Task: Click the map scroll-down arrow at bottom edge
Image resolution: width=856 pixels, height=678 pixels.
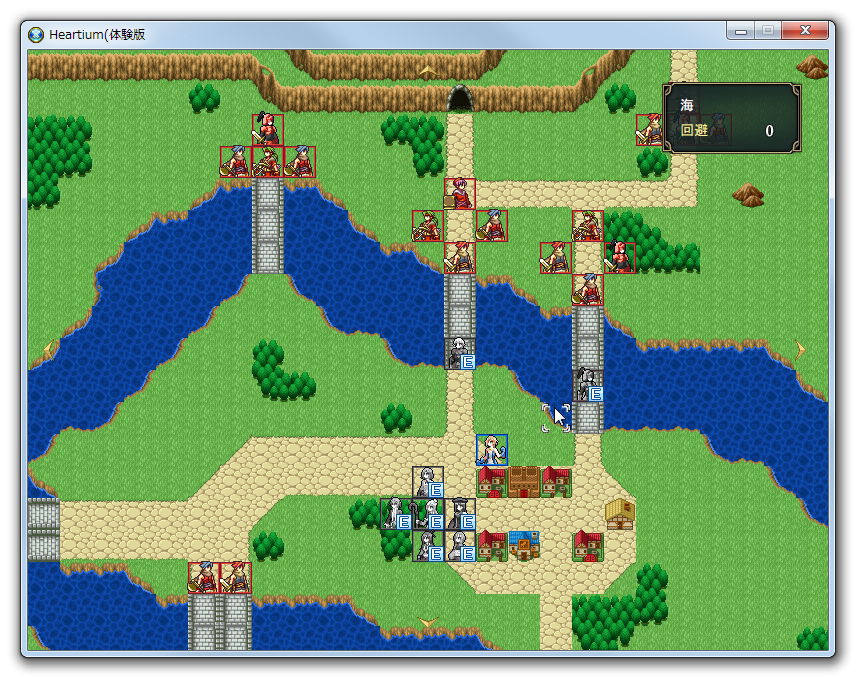Action: (x=427, y=622)
